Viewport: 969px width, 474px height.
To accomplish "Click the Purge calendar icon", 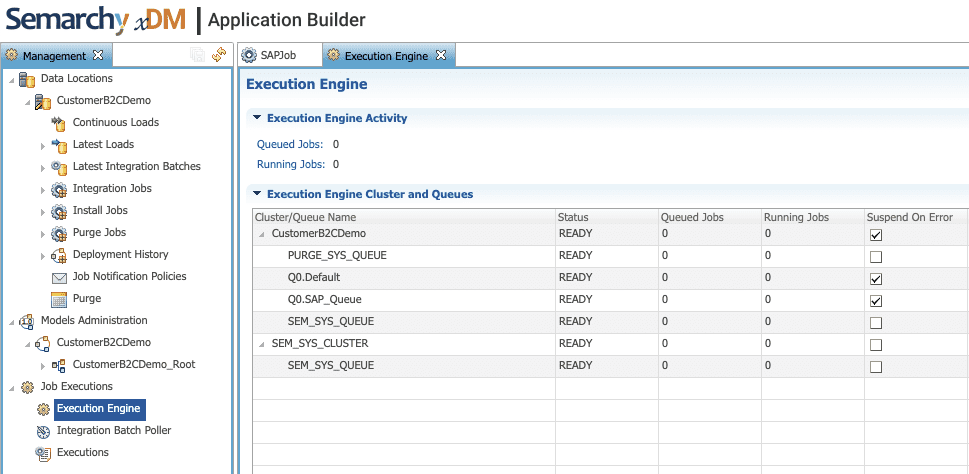I will point(59,299).
